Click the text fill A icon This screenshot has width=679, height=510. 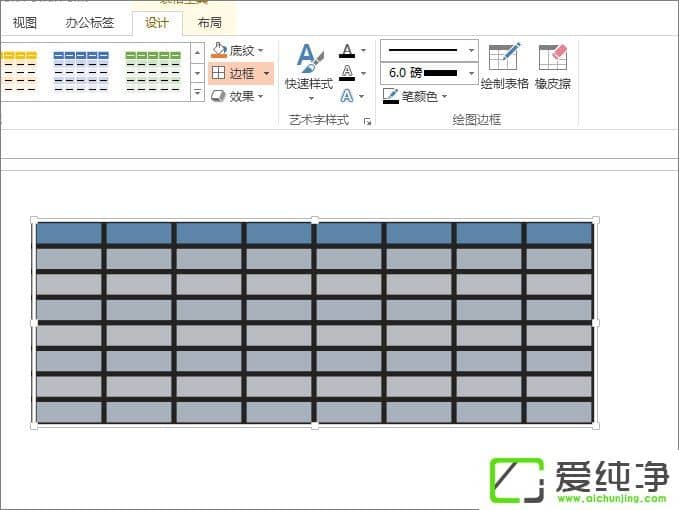tap(347, 50)
